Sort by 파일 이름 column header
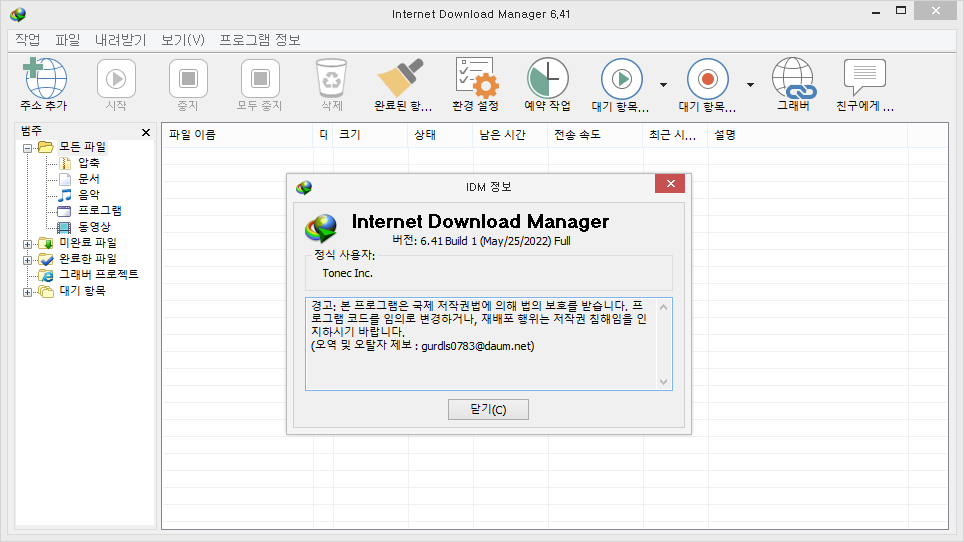Viewport: 964px width, 542px height. click(238, 135)
